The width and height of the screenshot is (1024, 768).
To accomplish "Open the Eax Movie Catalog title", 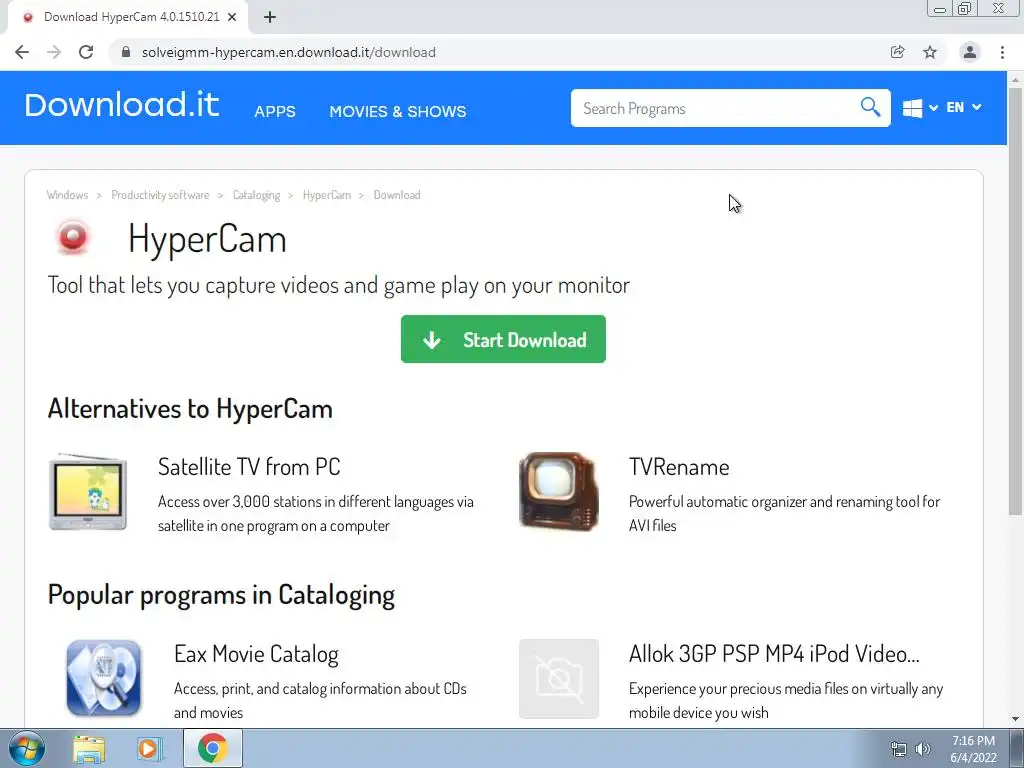I will 256,654.
